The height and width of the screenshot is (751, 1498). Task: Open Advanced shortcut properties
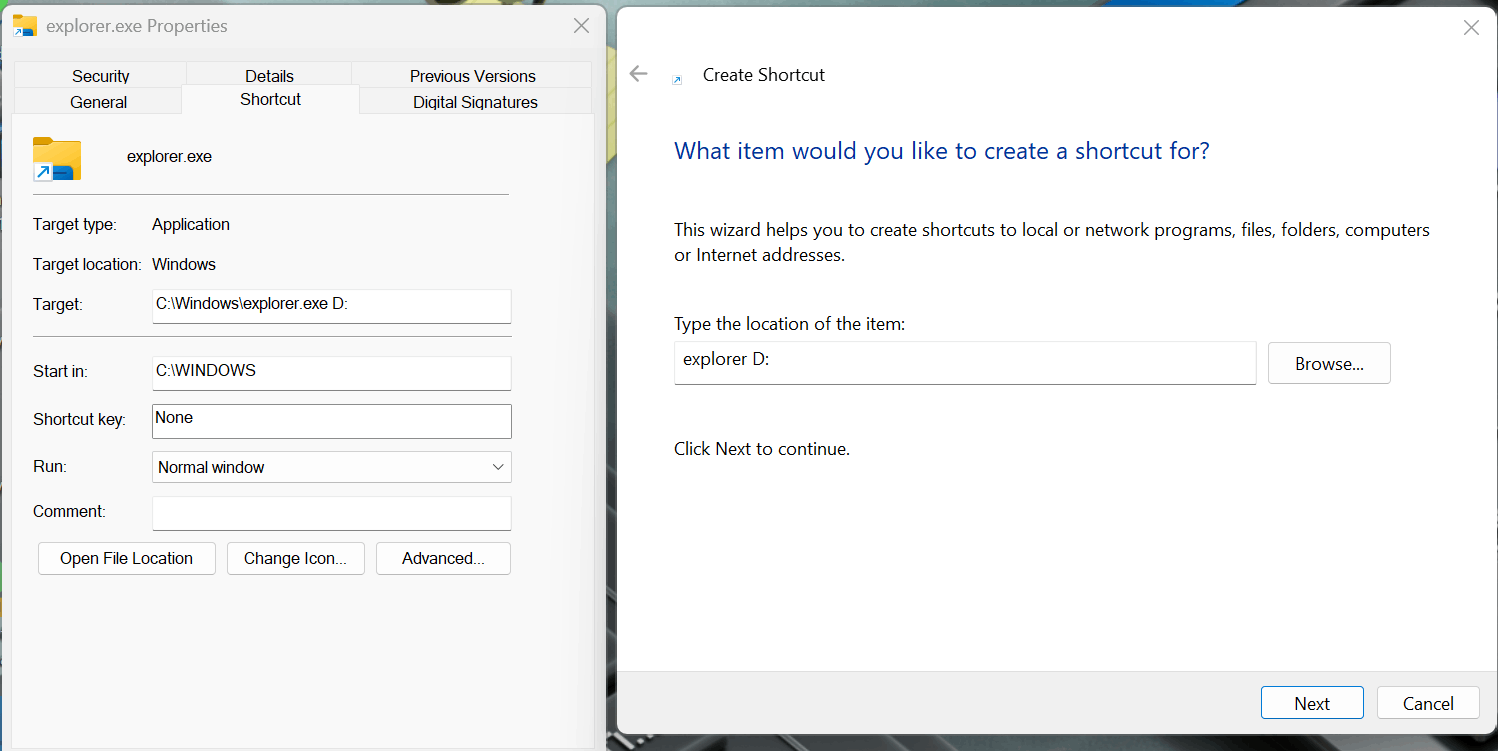click(443, 558)
